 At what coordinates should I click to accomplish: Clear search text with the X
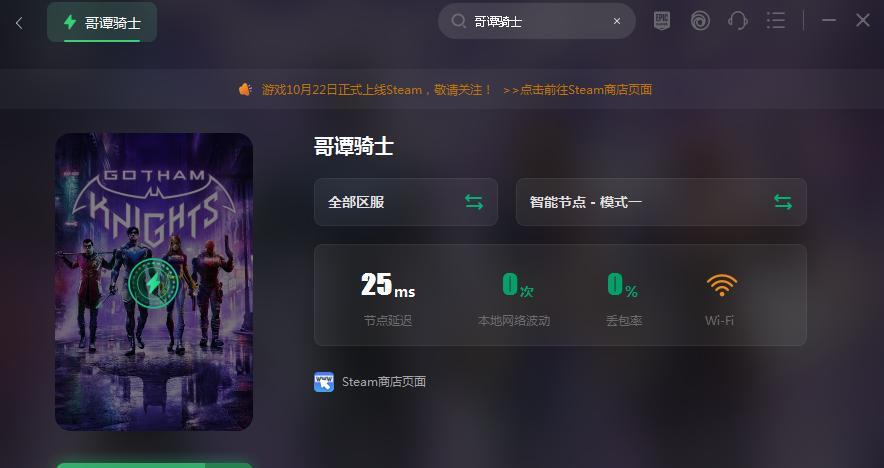pyautogui.click(x=617, y=21)
